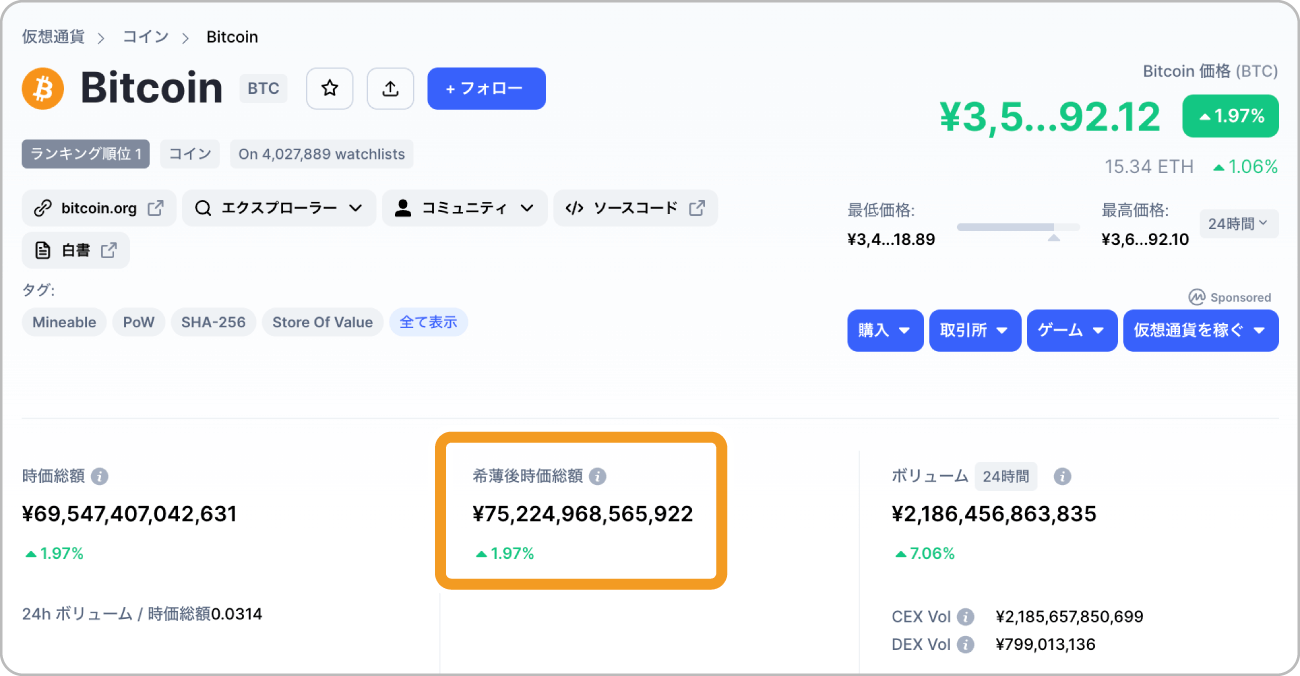The height and width of the screenshot is (676, 1300).
Task: Click the ¥3,5...92.12 Bitcoin price
Action: point(1050,117)
